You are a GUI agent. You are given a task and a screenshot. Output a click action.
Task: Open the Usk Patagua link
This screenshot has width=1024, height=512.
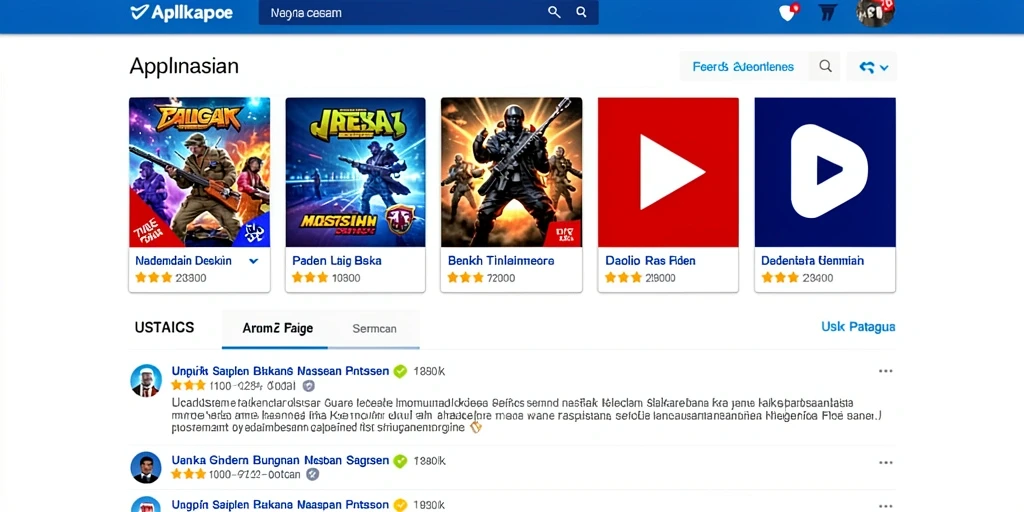pyautogui.click(x=858, y=327)
